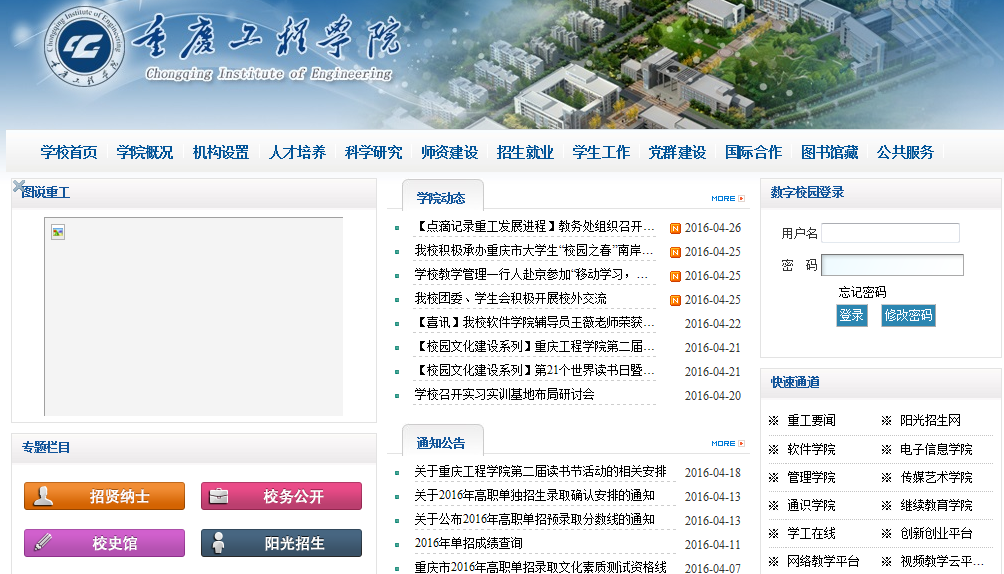Open quick link 管理学院
Screen dimensions: 1004x574
pyautogui.click(x=811, y=478)
